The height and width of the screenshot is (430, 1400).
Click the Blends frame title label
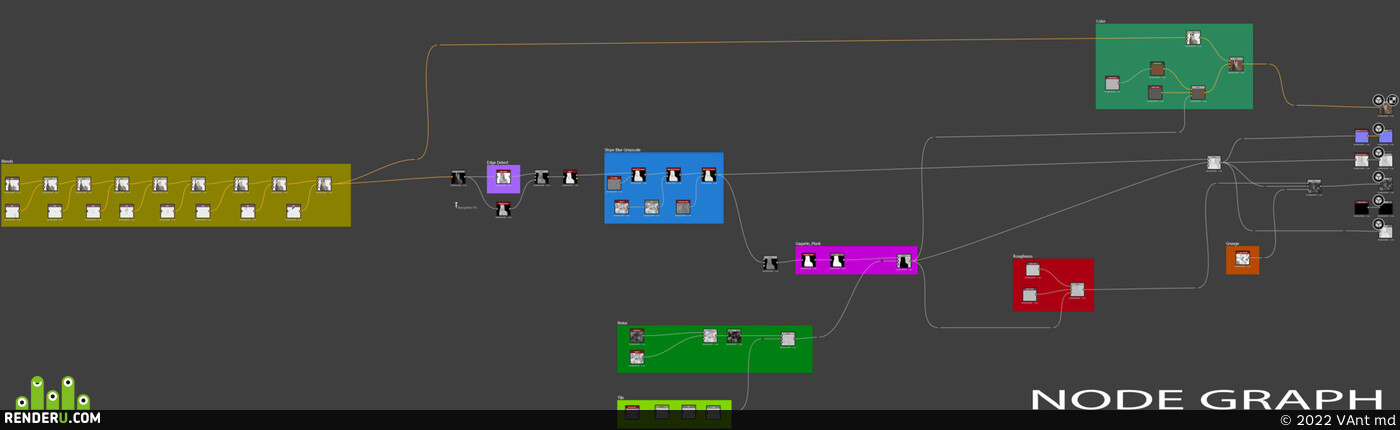pyautogui.click(x=7, y=161)
